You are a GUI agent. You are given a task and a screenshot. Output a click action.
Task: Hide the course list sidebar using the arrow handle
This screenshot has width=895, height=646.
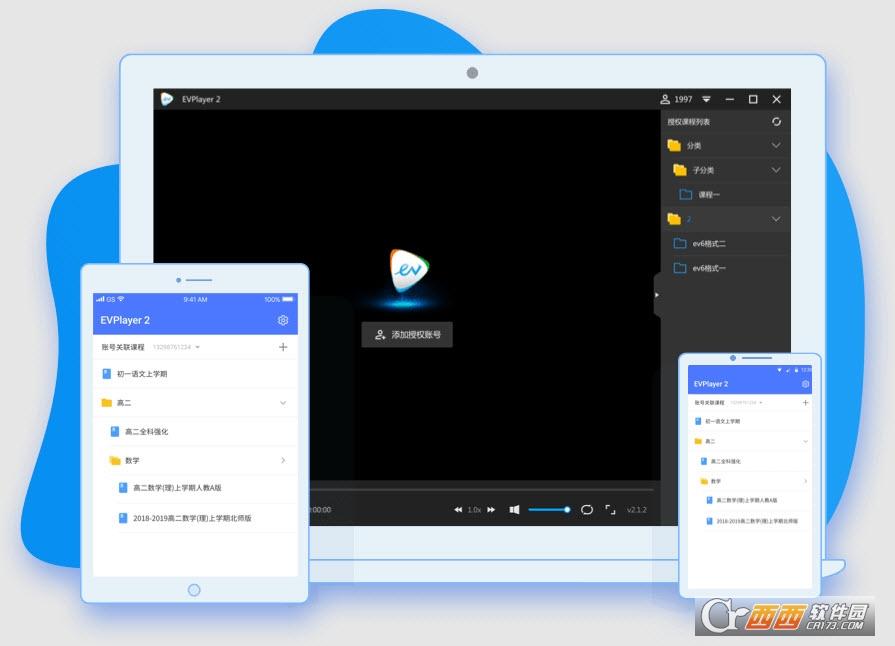[657, 295]
